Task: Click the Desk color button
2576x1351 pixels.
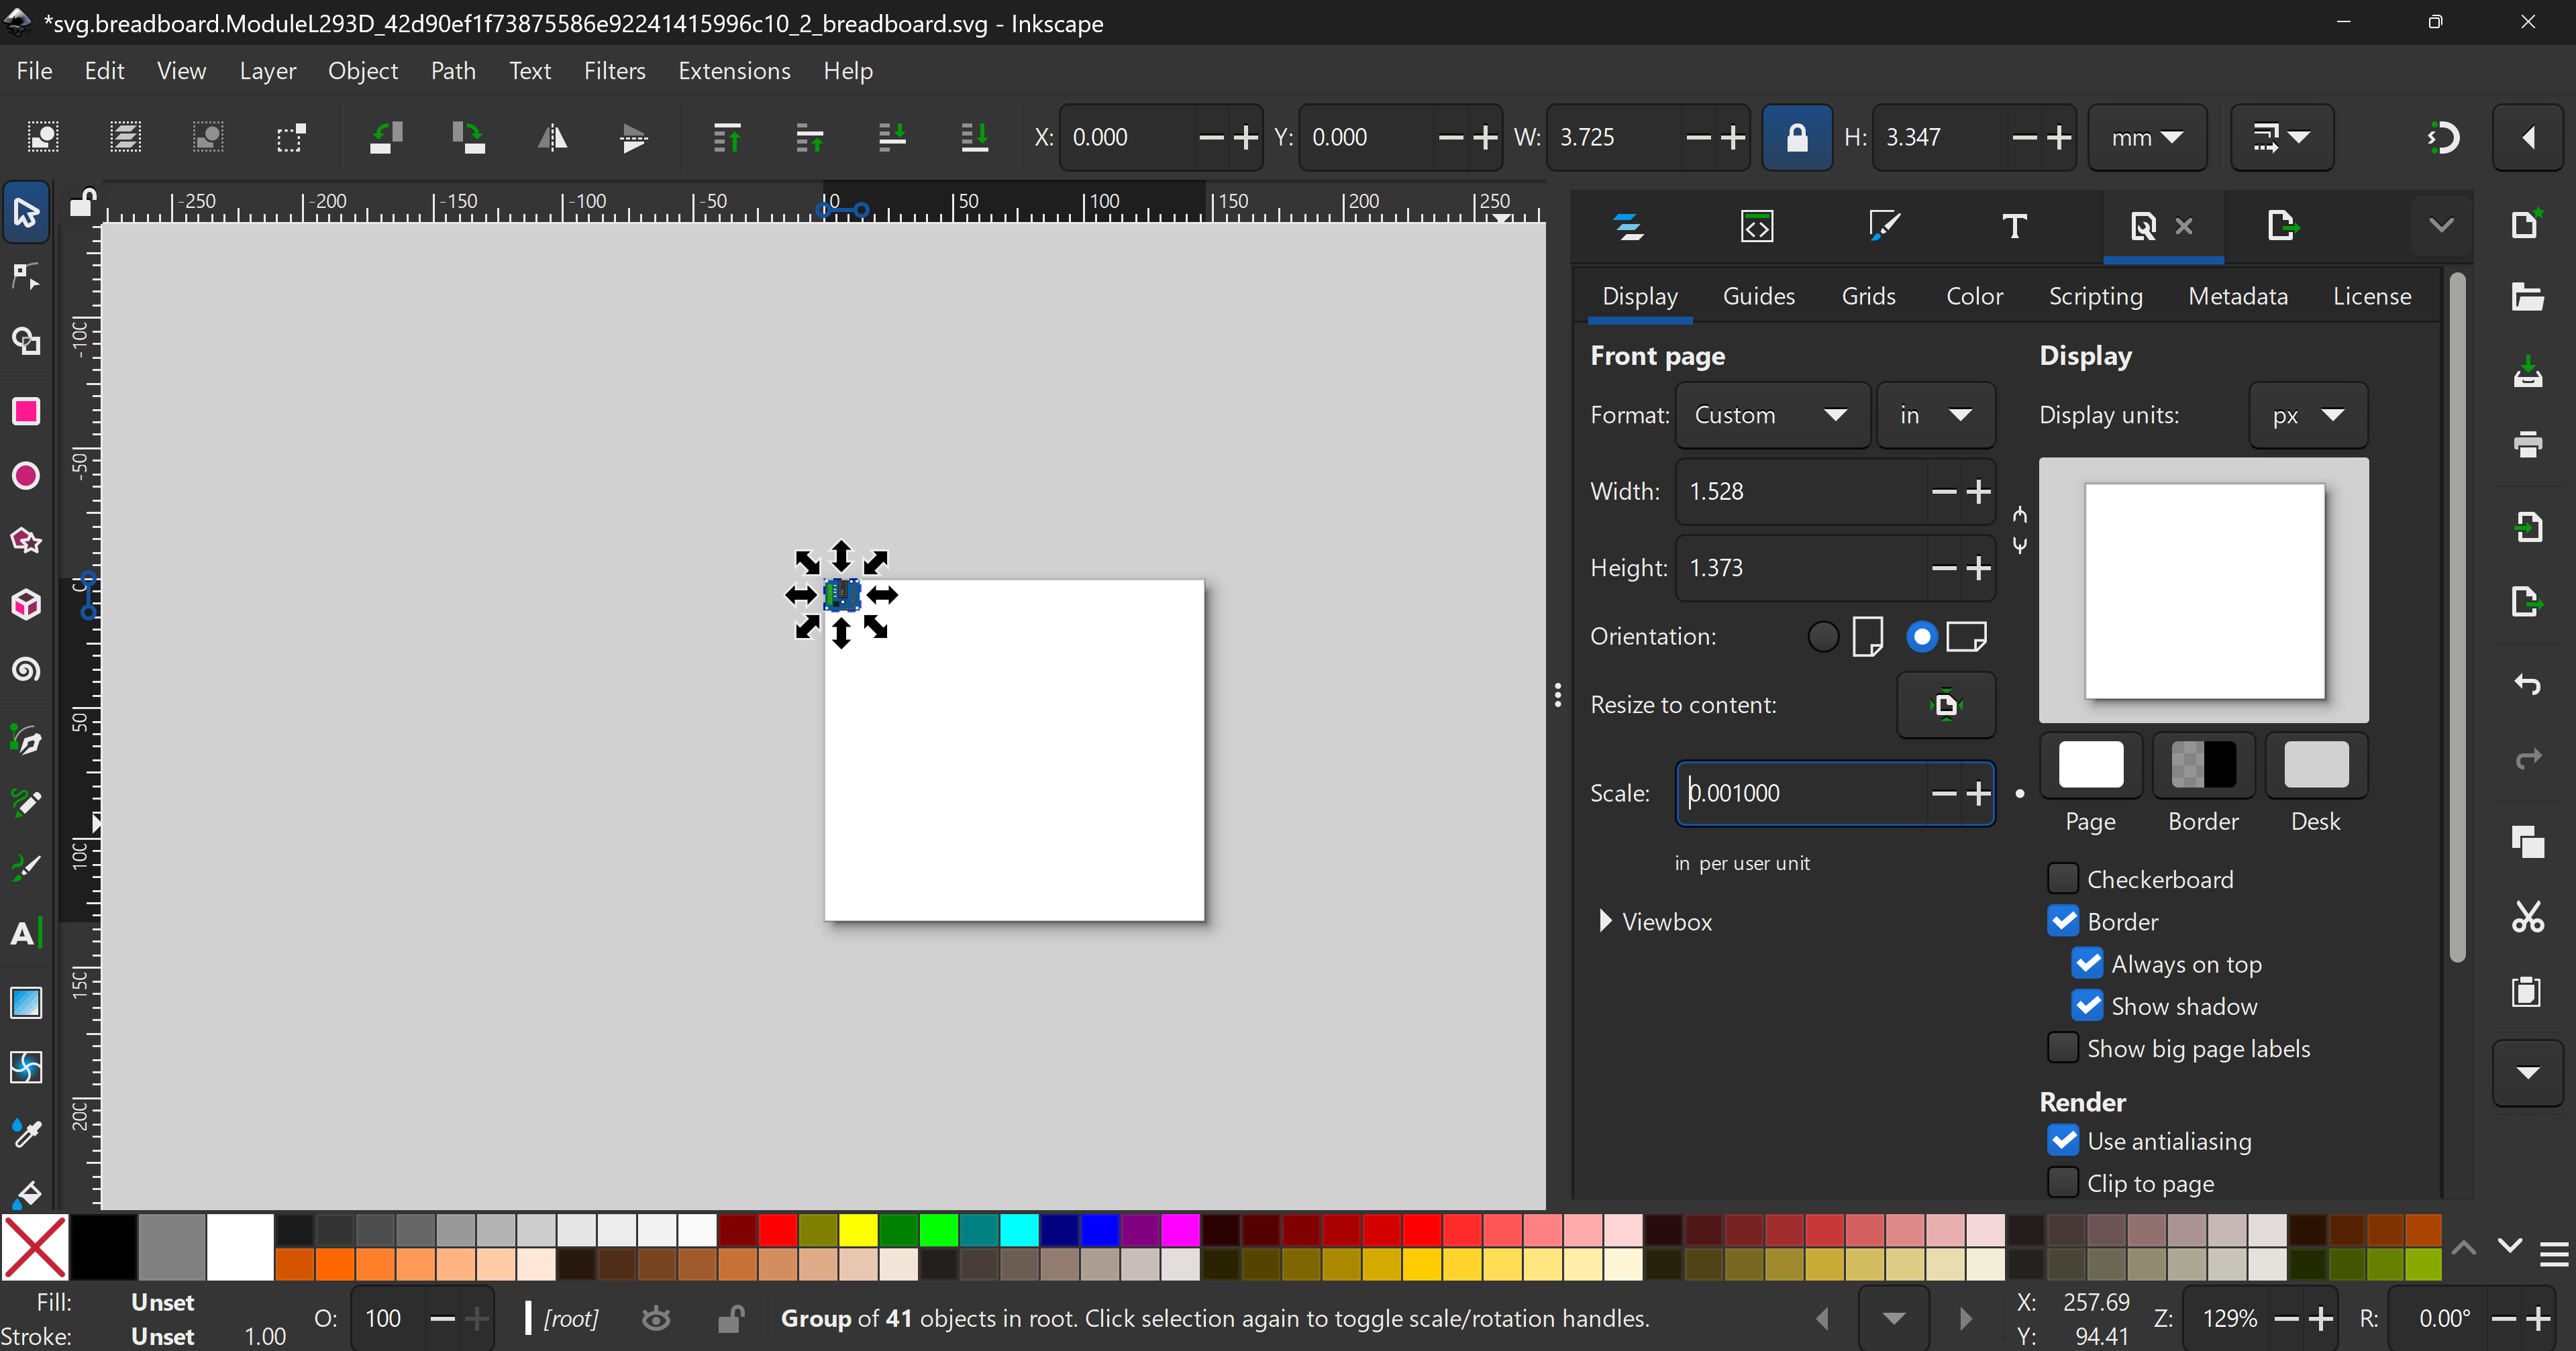Action: coord(2315,766)
